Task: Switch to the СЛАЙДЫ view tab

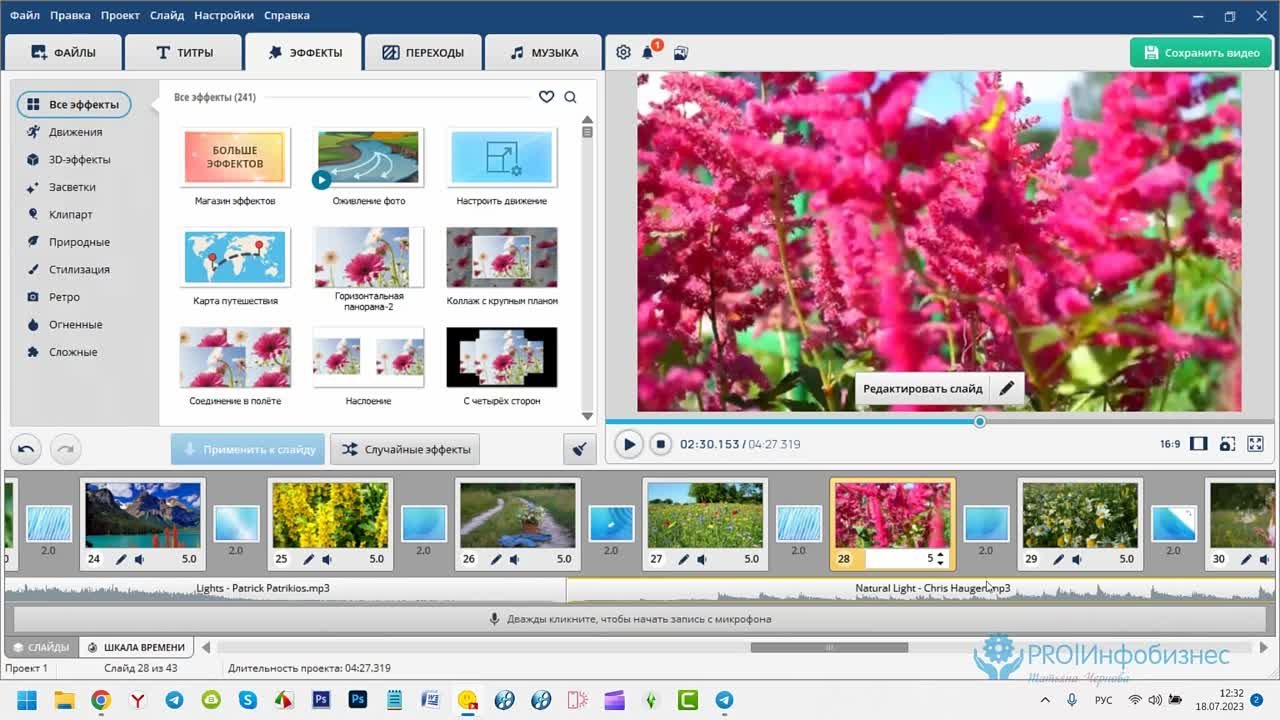Action: [41, 647]
